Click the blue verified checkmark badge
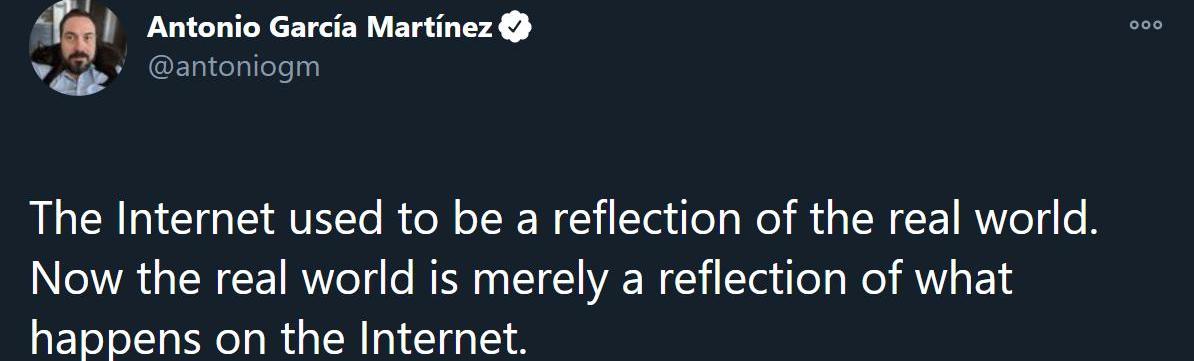The image size is (1194, 361). [x=515, y=29]
